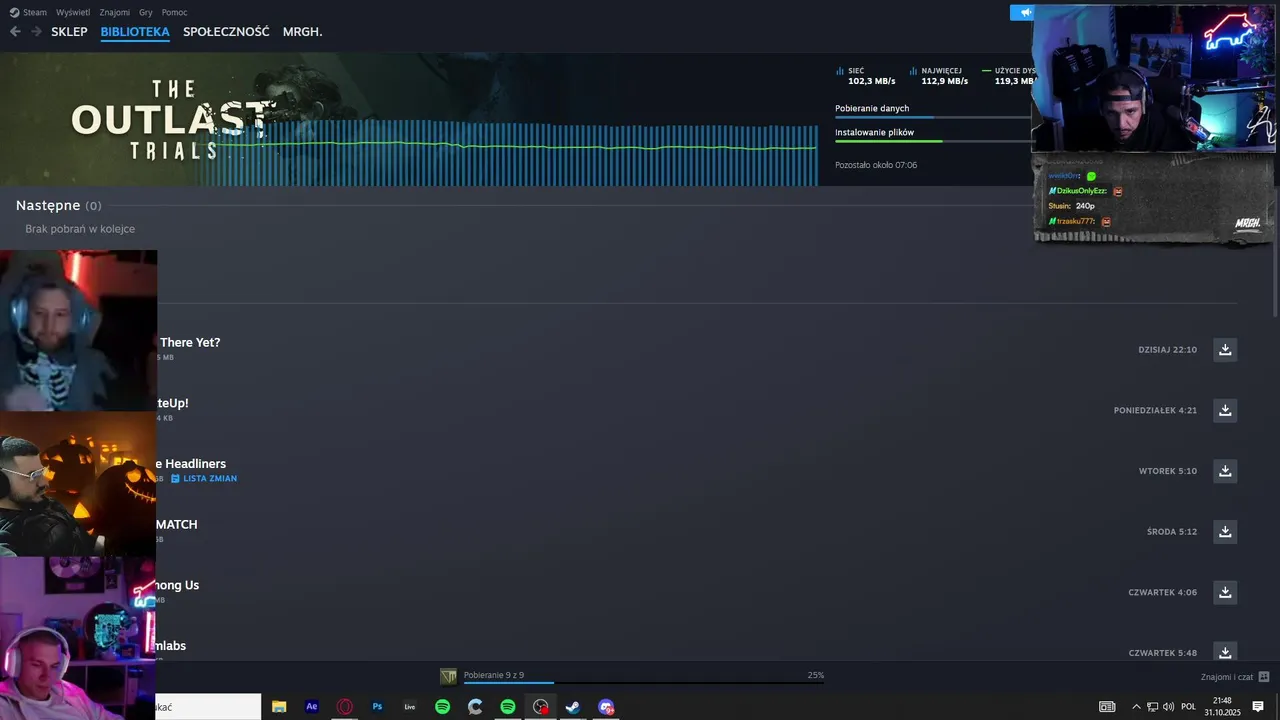This screenshot has width=1280, height=720.
Task: Open the Windows notification center
Action: pos(1258,707)
